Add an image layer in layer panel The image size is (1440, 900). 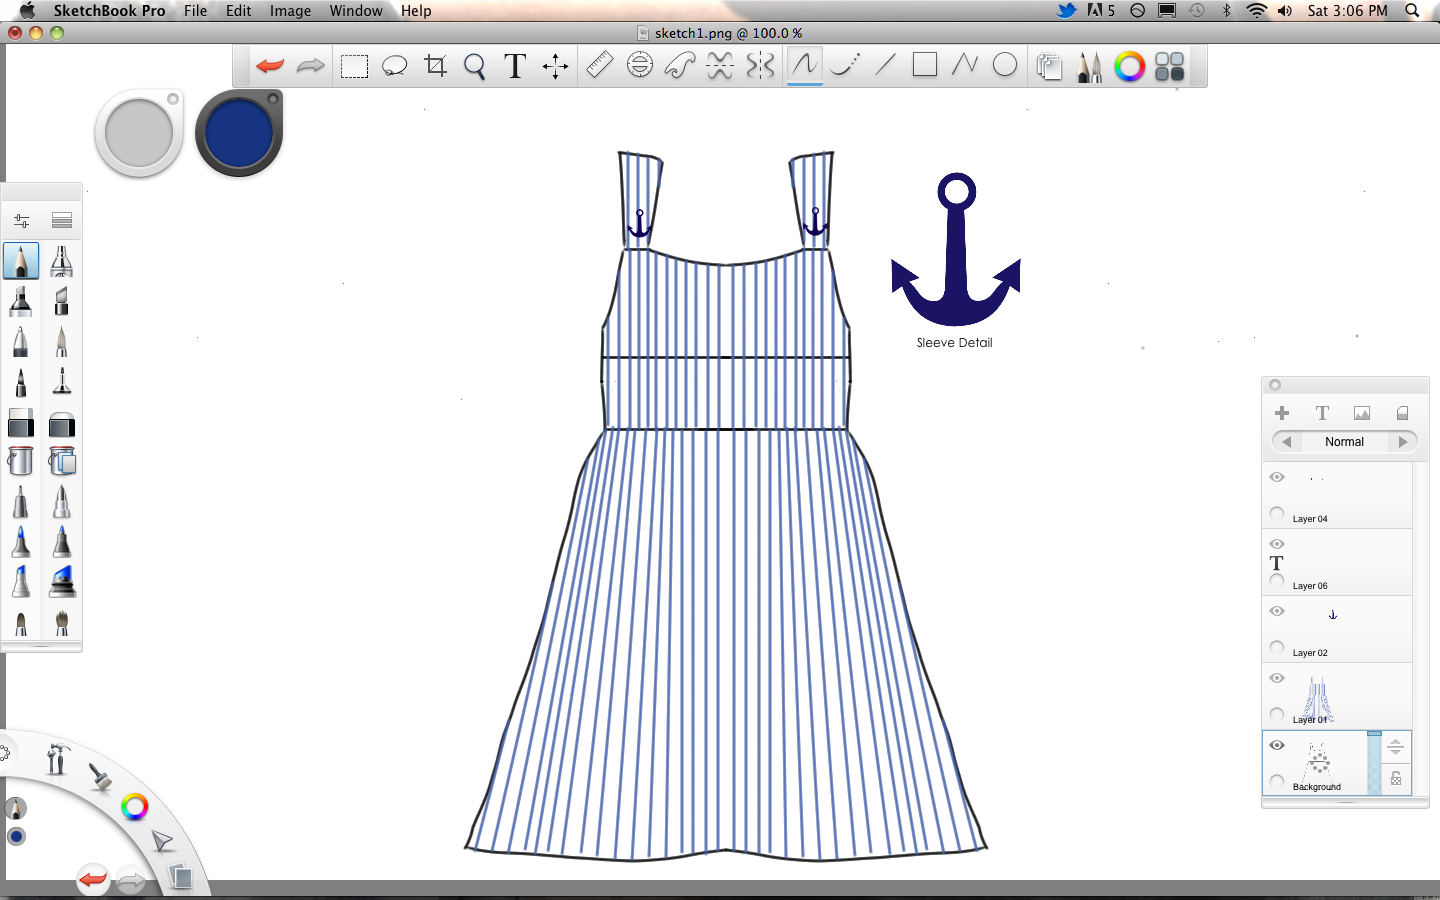tap(1362, 413)
